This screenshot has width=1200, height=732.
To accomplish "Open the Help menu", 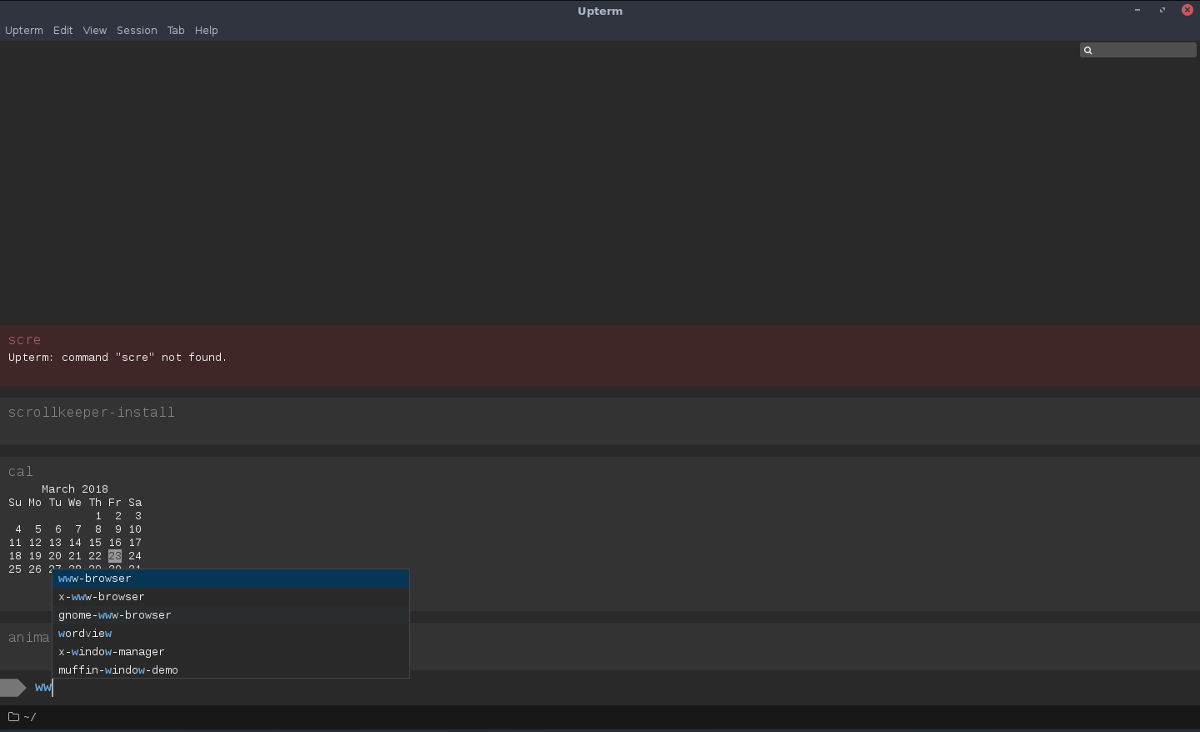I will [x=206, y=30].
